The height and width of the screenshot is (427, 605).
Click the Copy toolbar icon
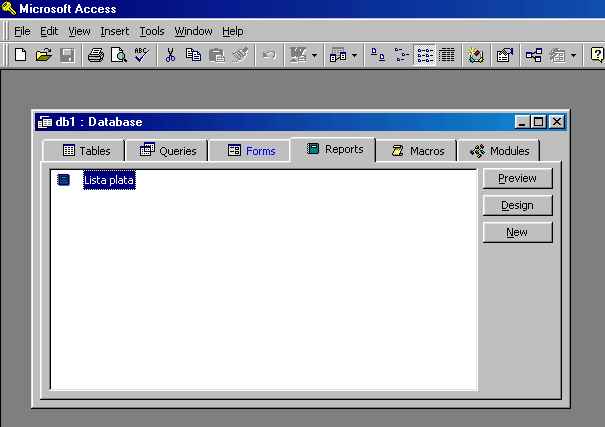click(x=193, y=56)
